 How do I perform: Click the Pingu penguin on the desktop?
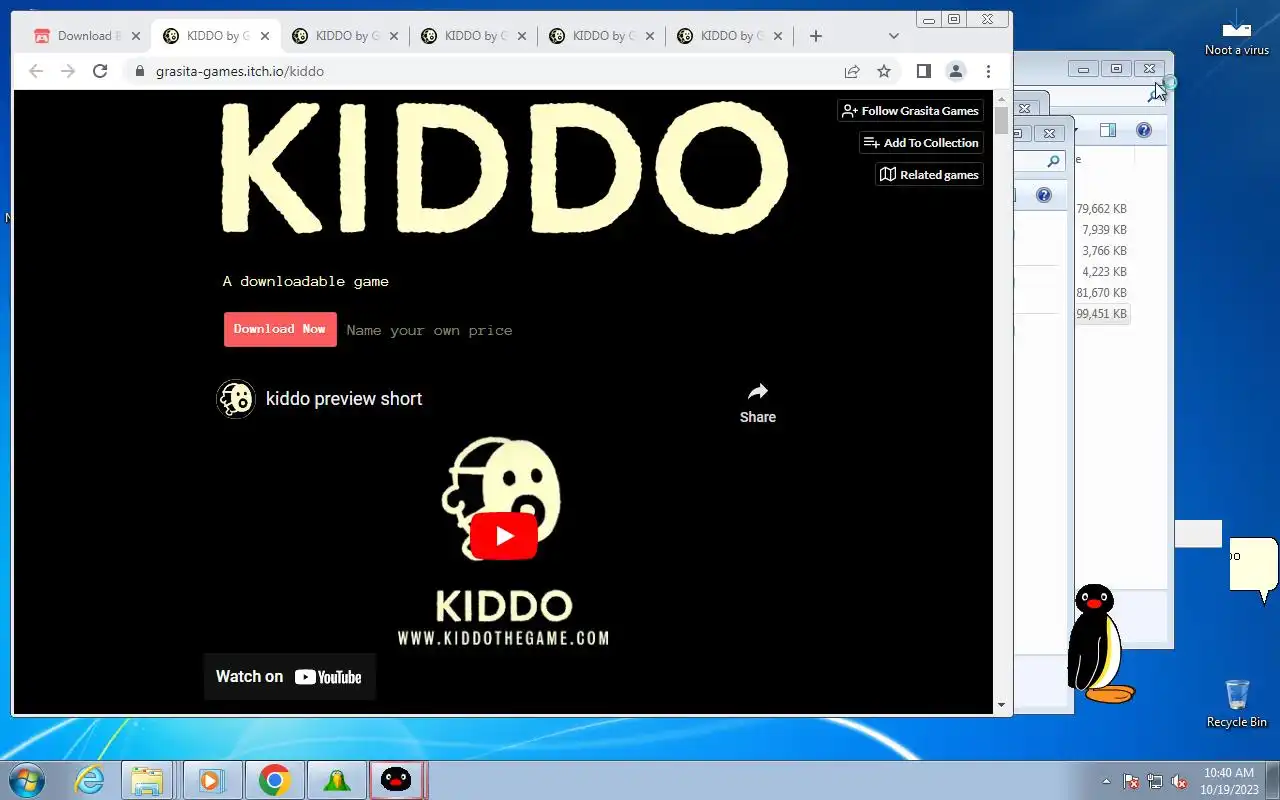[x=1099, y=643]
